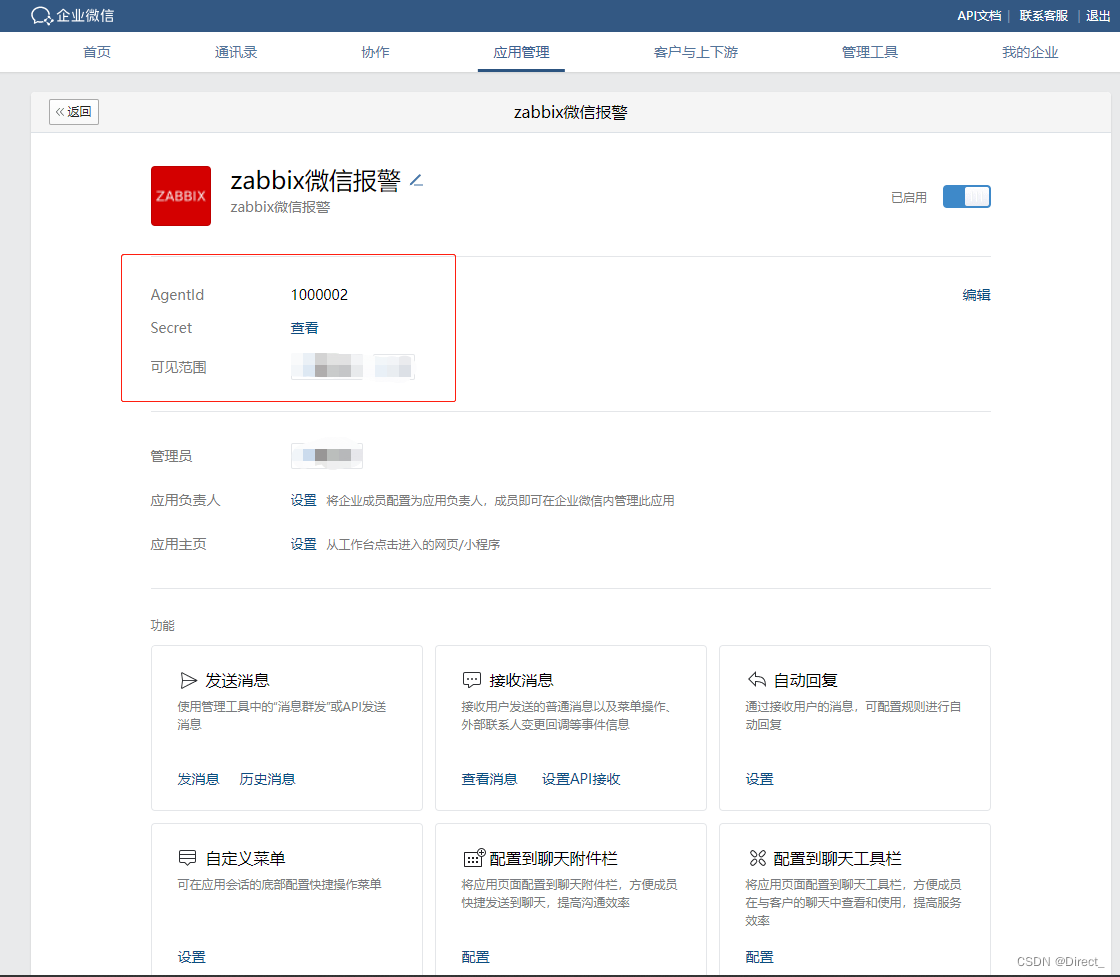Click the 返回 back button
1120x977 pixels.
[x=74, y=112]
